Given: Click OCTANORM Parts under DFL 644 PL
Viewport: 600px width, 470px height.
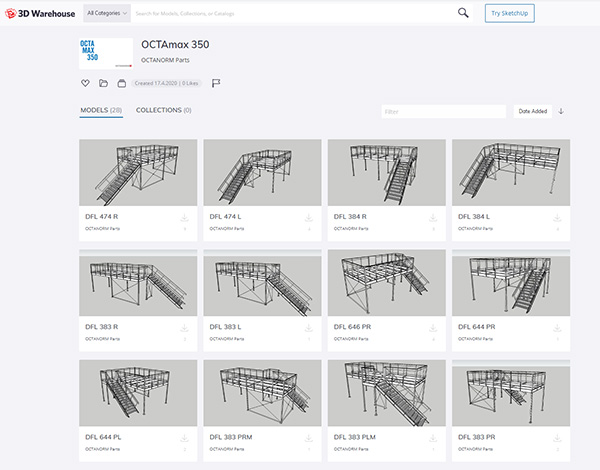Looking at the screenshot, I should click(x=102, y=449).
